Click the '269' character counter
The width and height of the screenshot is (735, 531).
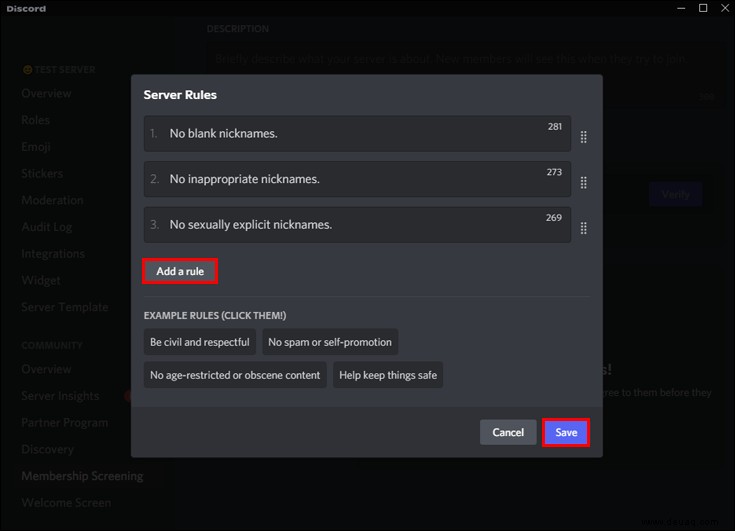[554, 217]
